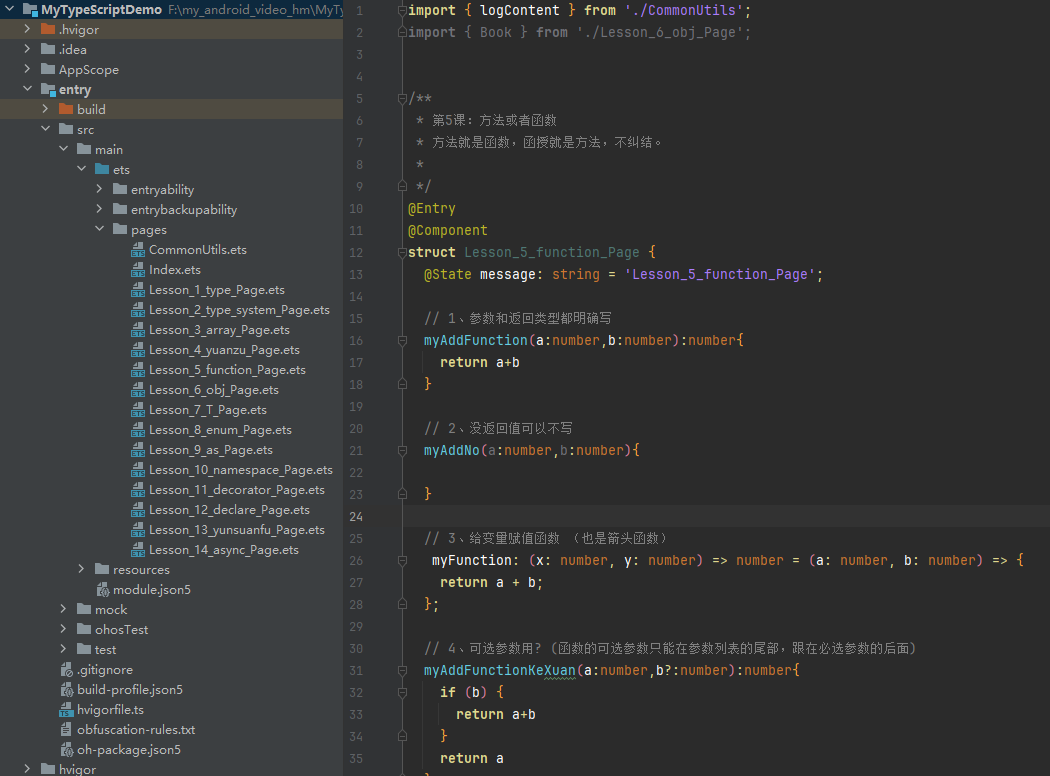Image resolution: width=1050 pixels, height=776 pixels.
Task: Fold the import block at line 1
Action: [402, 10]
